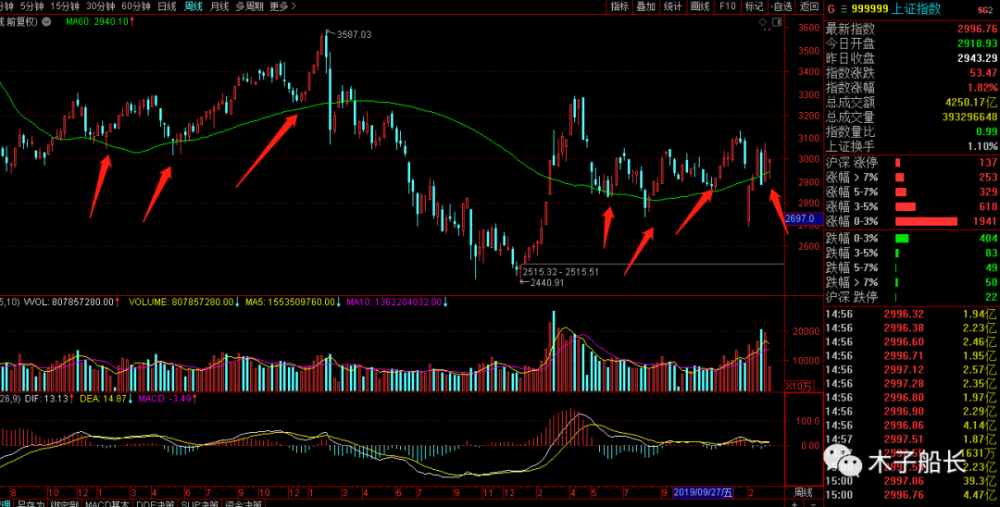This screenshot has width=1000, height=507.
Task: Open F10 company information
Action: pos(727,6)
